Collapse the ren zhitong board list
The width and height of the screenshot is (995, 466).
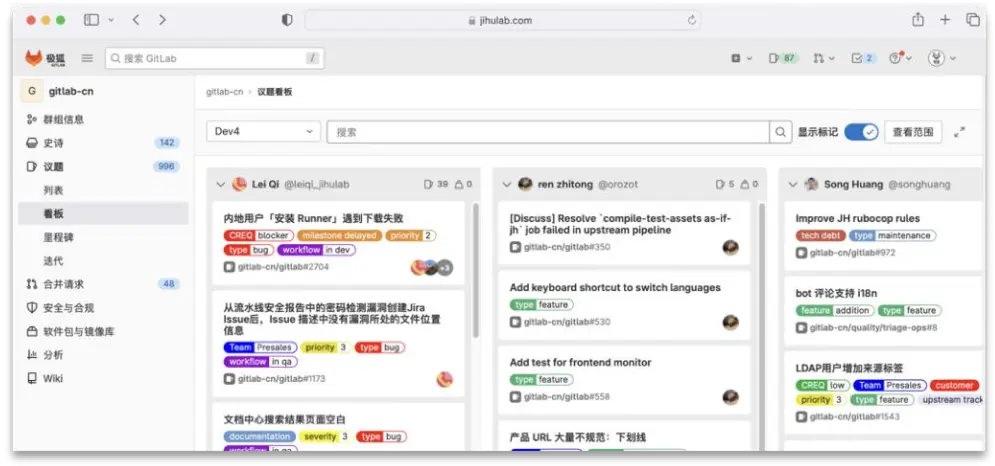click(507, 184)
